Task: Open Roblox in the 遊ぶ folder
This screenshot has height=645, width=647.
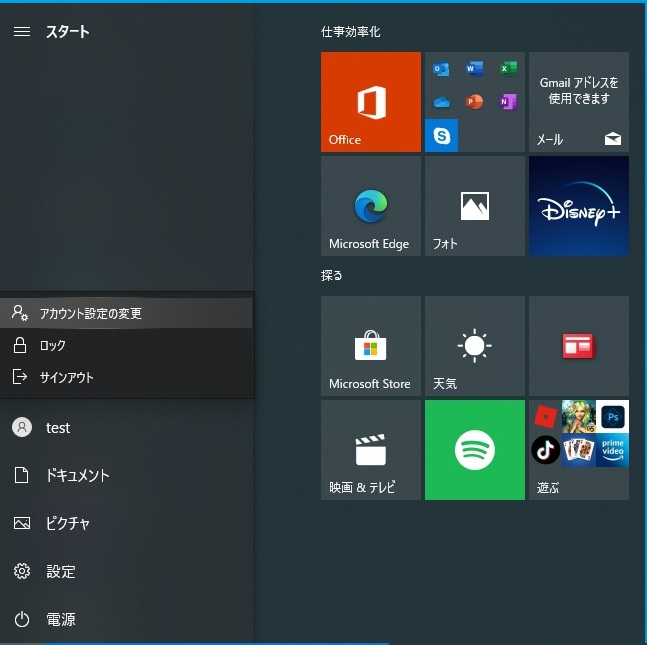Action: (x=545, y=417)
